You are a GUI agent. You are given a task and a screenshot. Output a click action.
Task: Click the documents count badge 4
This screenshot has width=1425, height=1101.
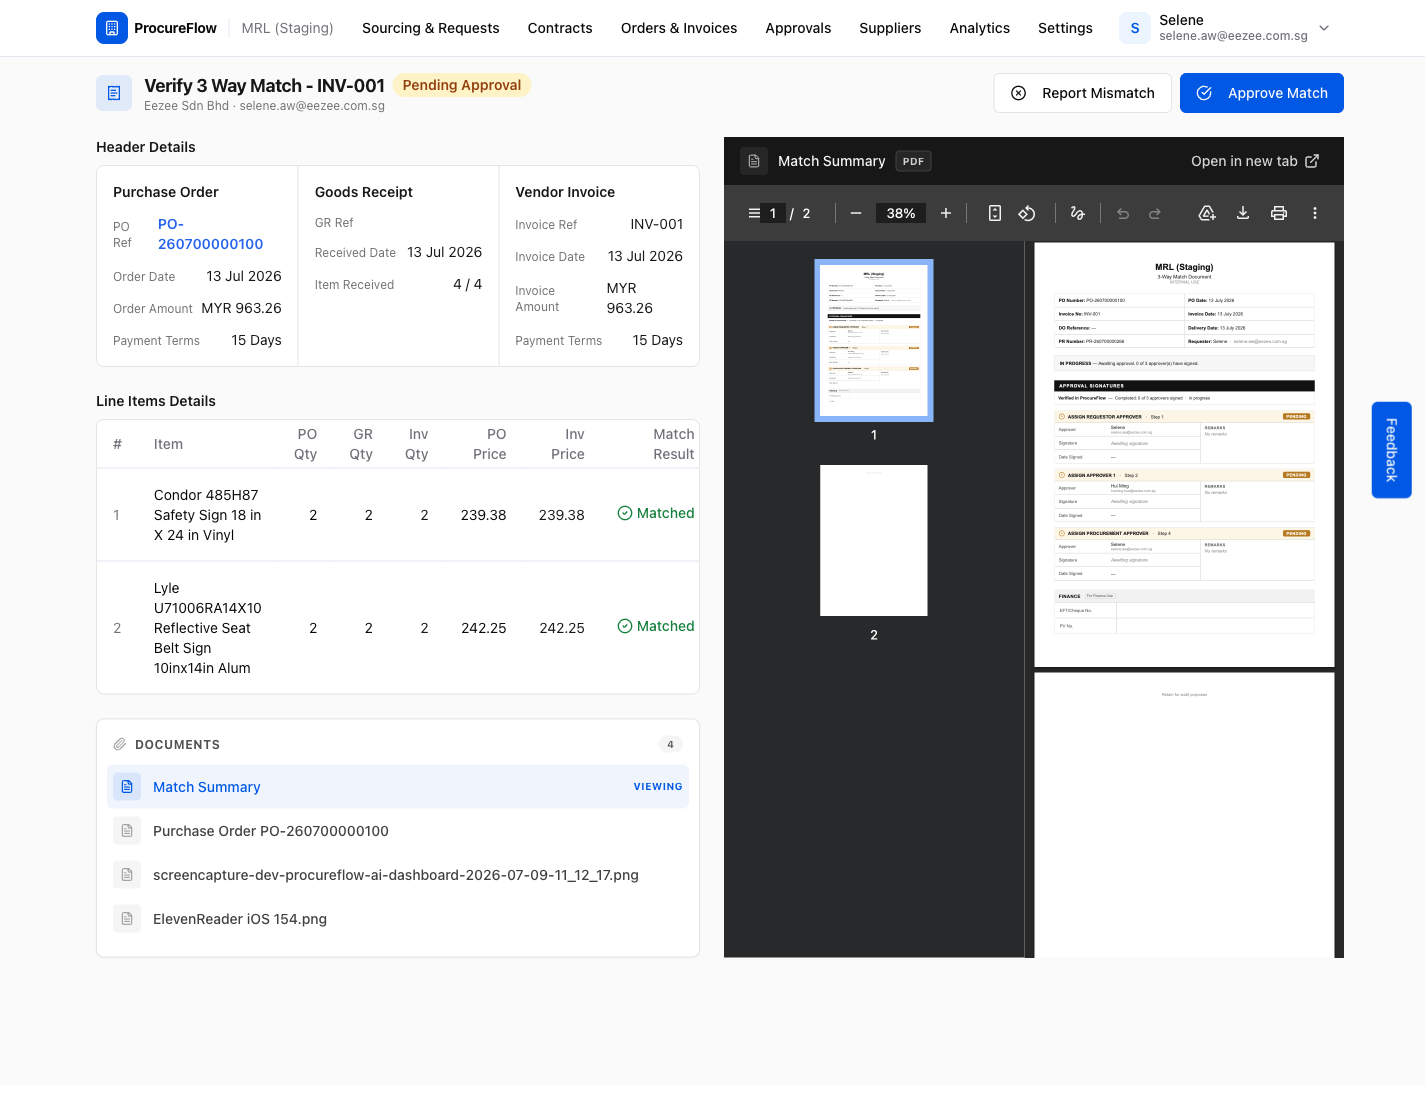[670, 744]
